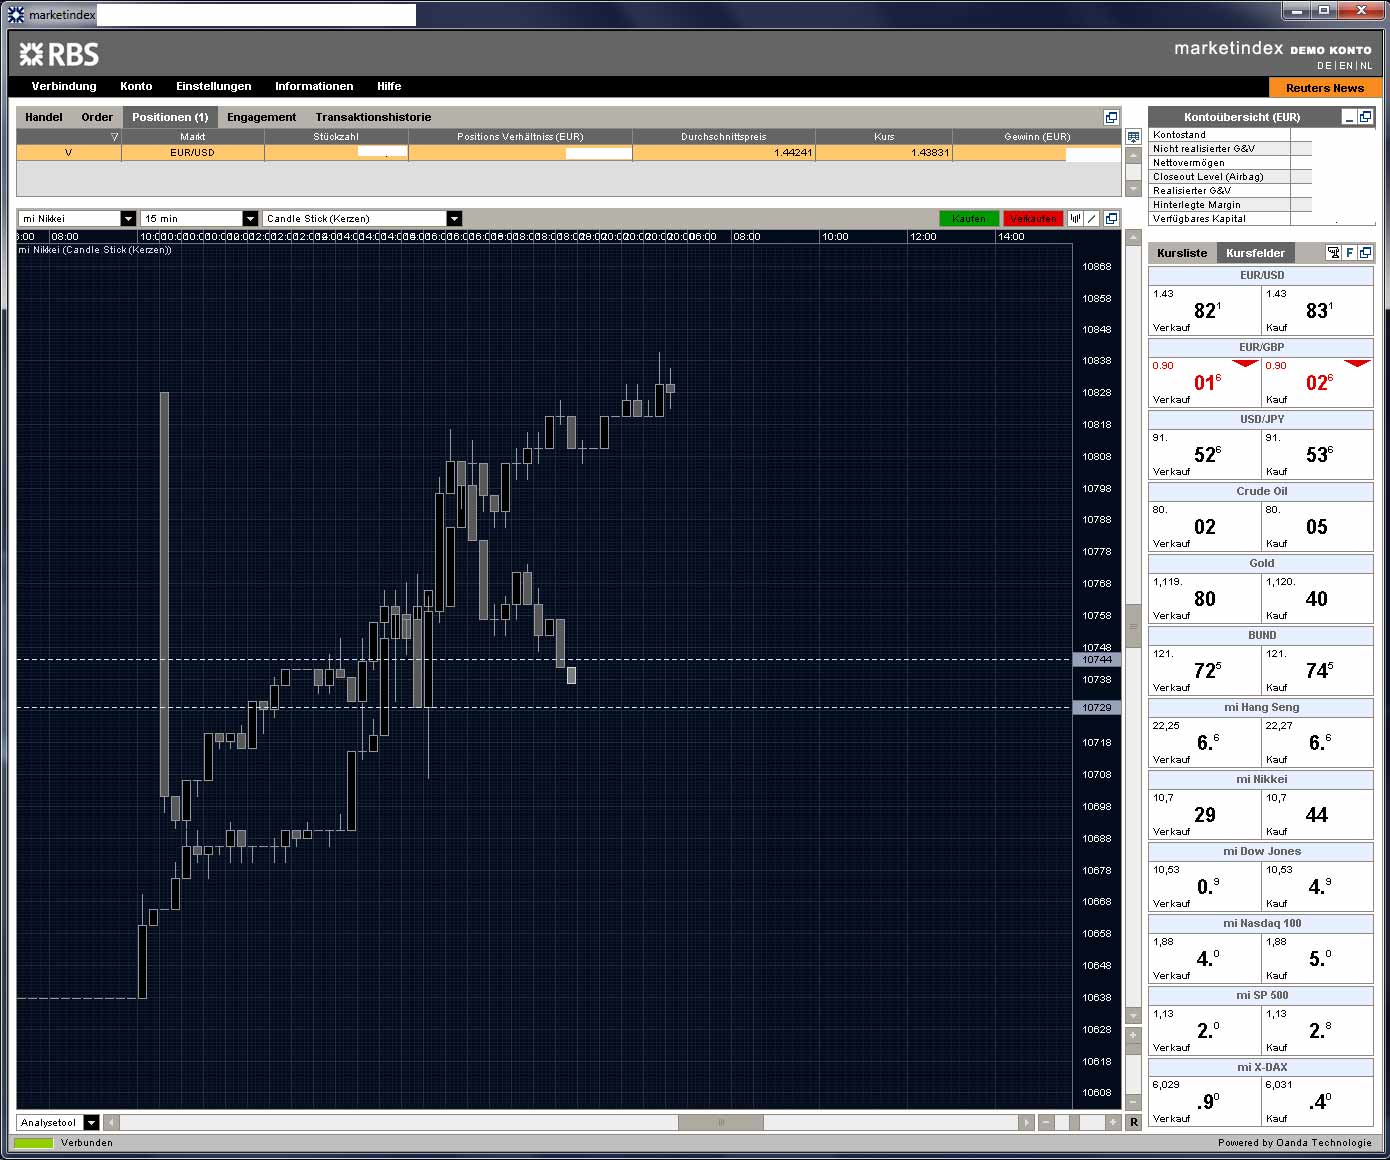Click the chart indicators bar icon
Image resolution: width=1390 pixels, height=1160 pixels.
[1075, 218]
